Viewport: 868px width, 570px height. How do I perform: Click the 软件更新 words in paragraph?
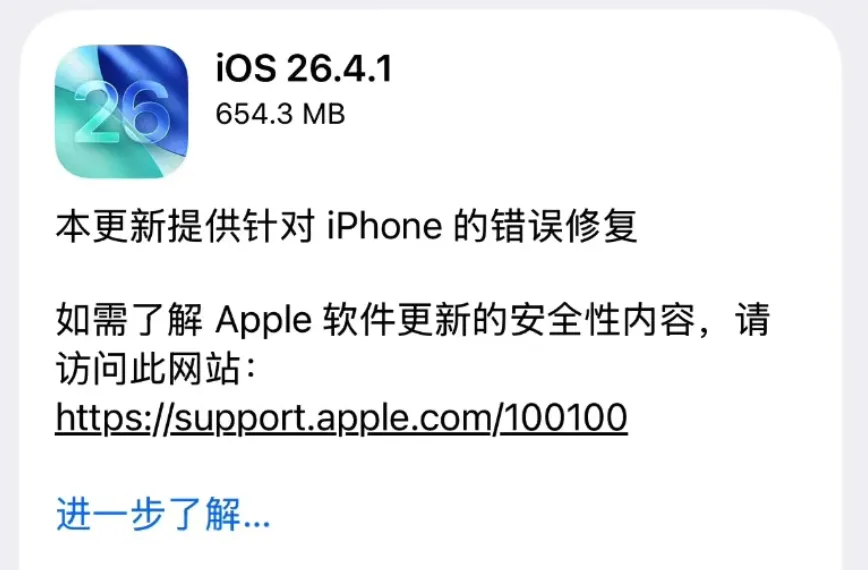[397, 320]
